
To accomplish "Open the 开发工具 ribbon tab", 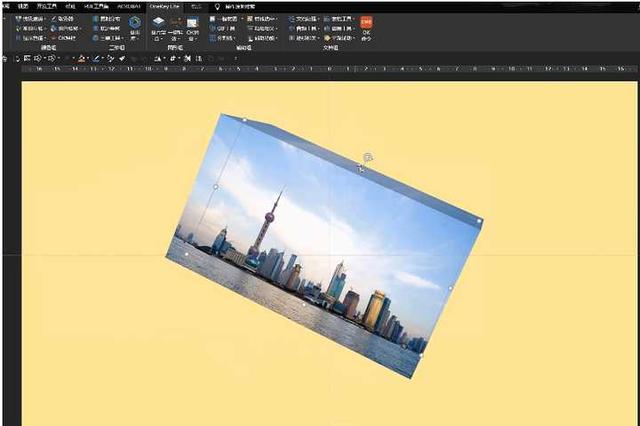I will click(x=48, y=5).
